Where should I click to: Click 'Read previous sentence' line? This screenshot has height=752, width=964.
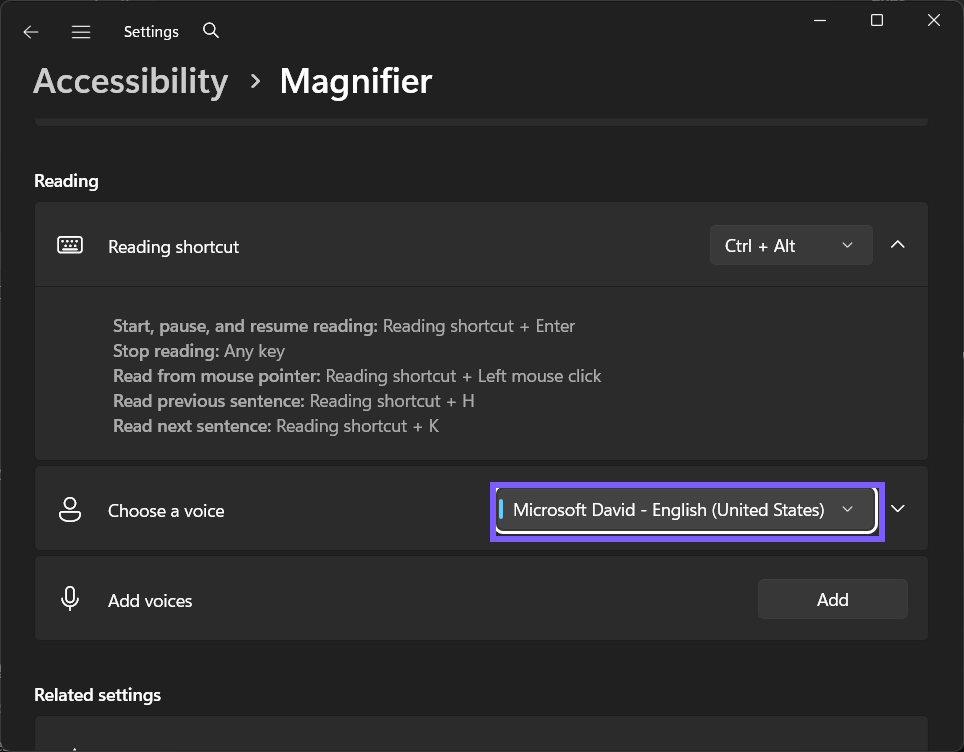point(294,401)
